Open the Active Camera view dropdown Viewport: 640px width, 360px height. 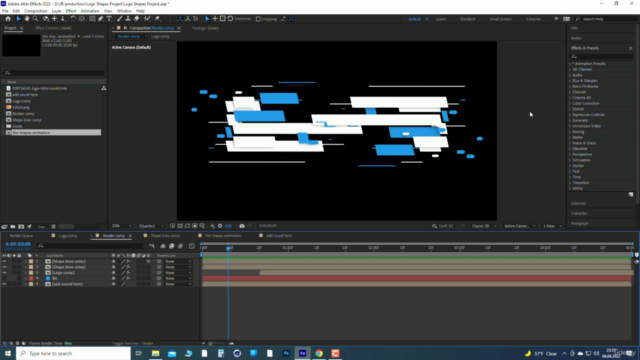pos(519,226)
